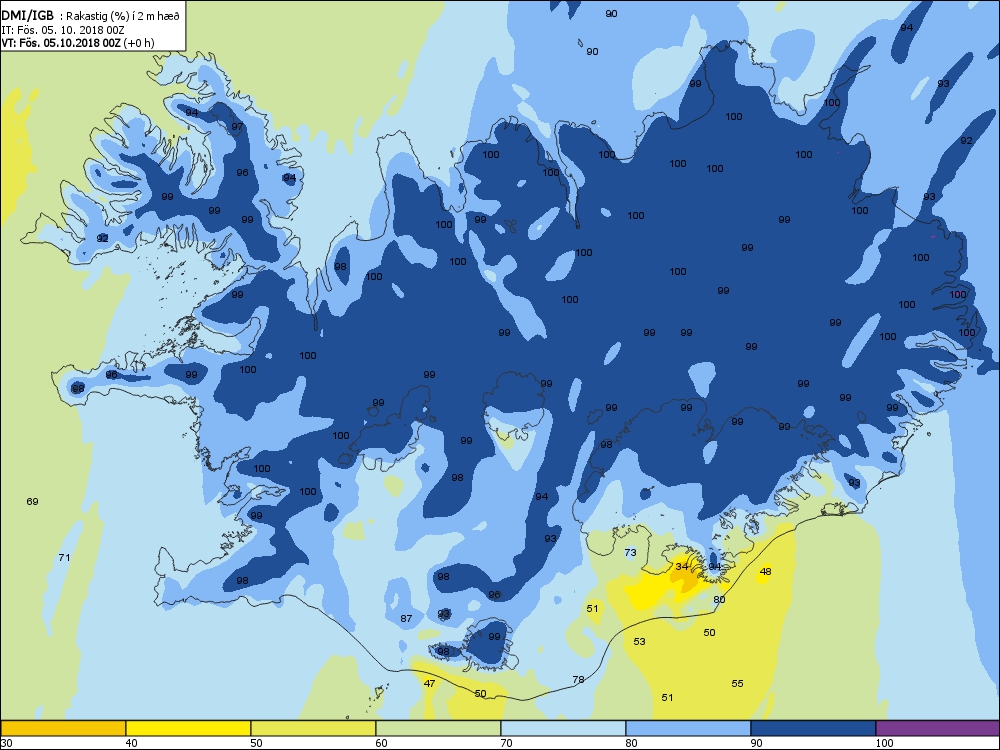
Task: Click the 'VT: Fös. 05.10.2018 00Z (+0 h)' line
Action: point(78,43)
